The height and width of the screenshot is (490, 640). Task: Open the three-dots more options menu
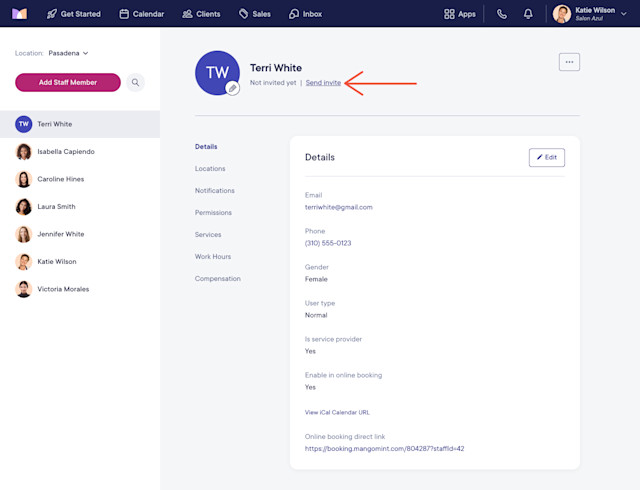pyautogui.click(x=569, y=62)
